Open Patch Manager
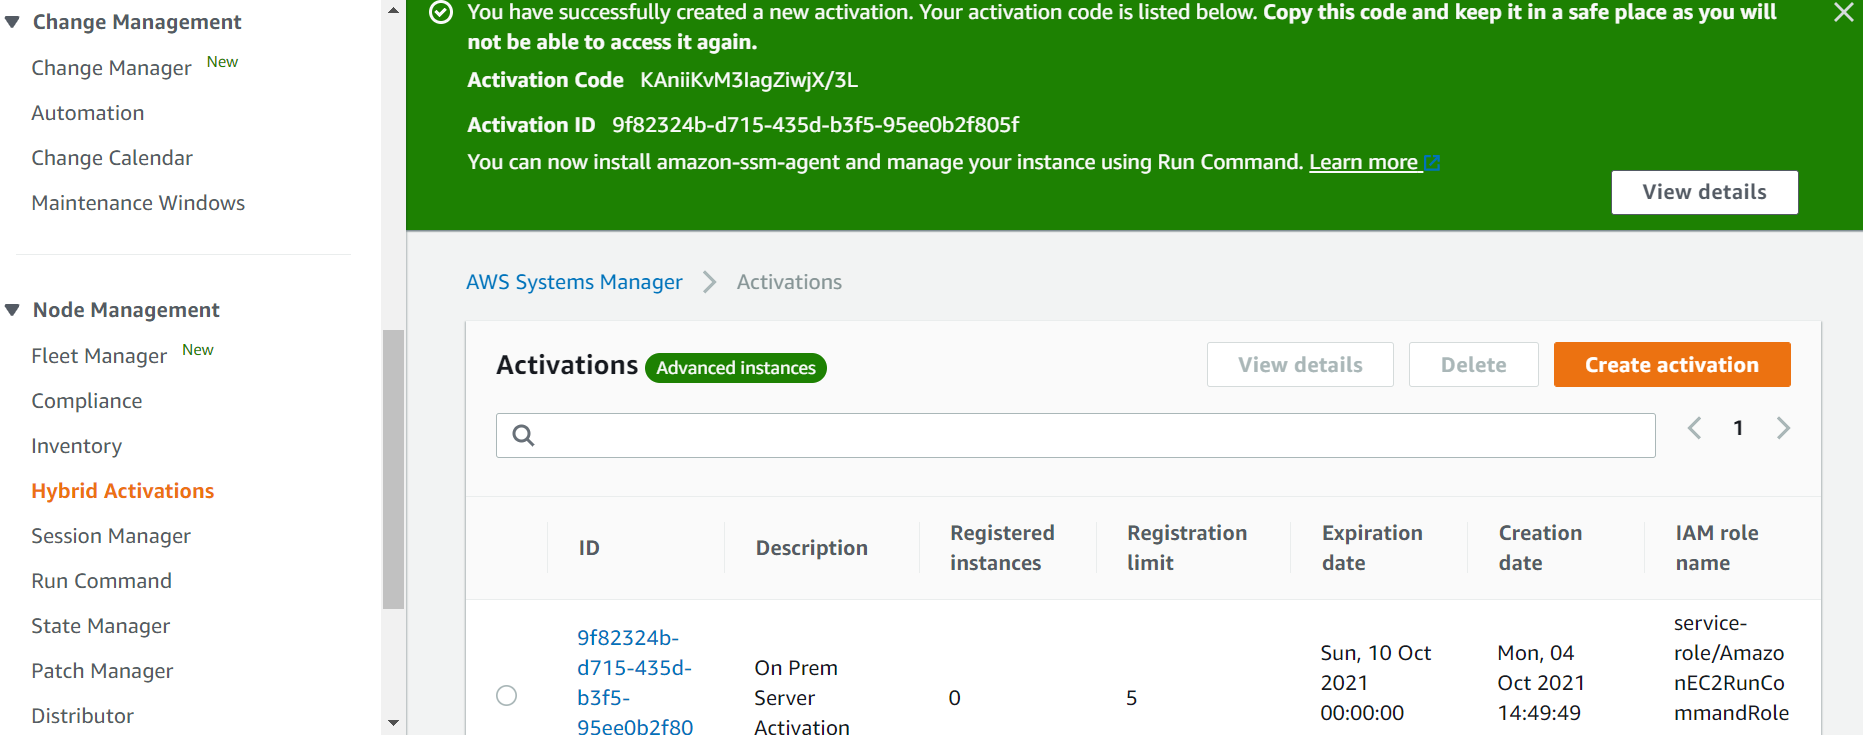Viewport: 1863px width, 735px height. (102, 671)
